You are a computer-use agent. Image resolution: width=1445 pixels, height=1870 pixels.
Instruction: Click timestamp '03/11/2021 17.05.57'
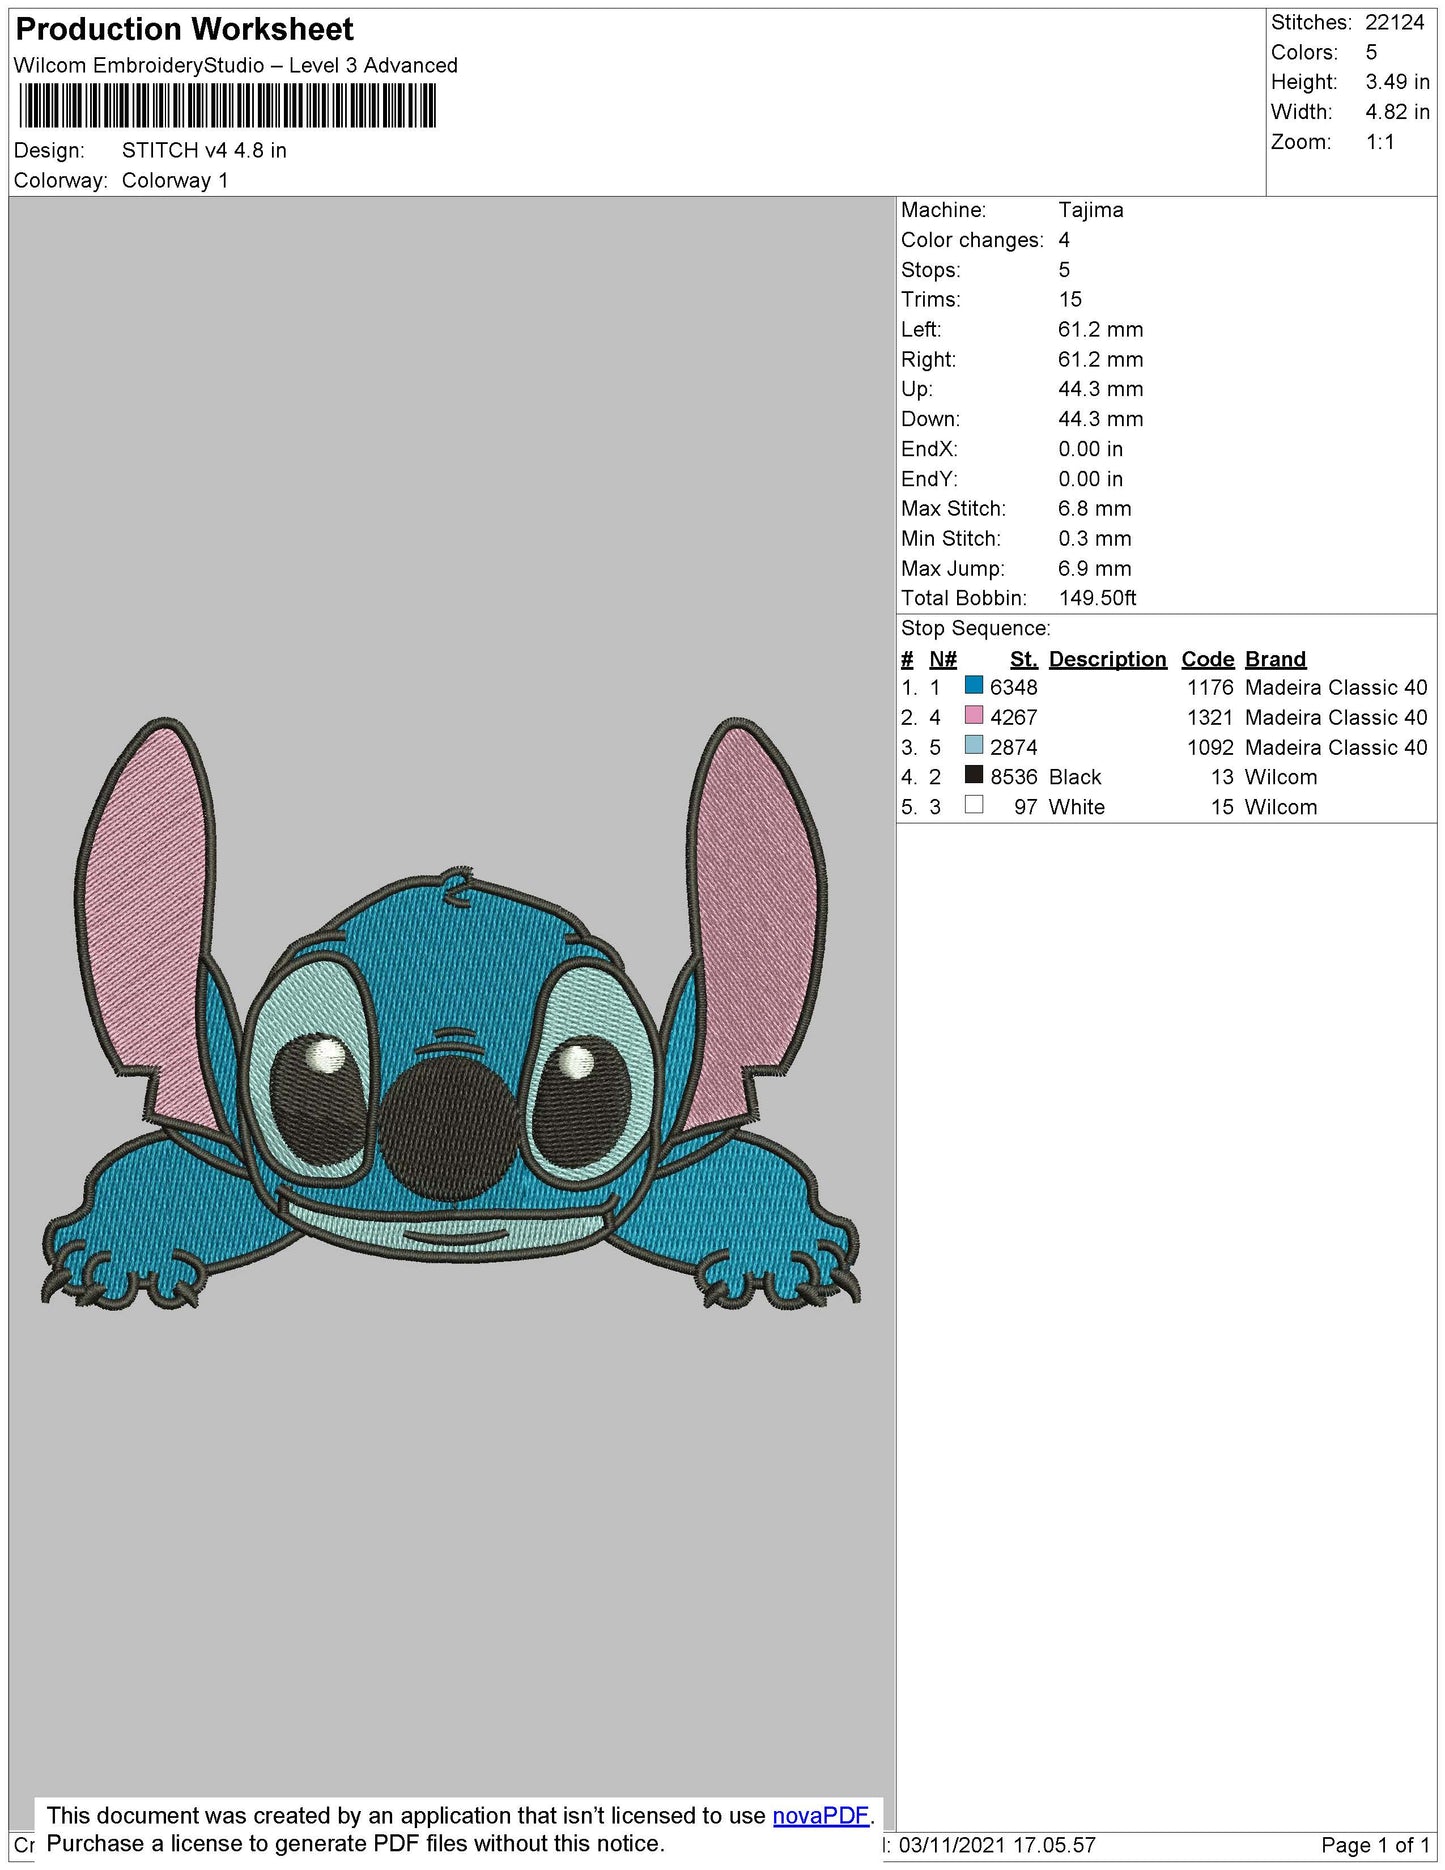997,1845
